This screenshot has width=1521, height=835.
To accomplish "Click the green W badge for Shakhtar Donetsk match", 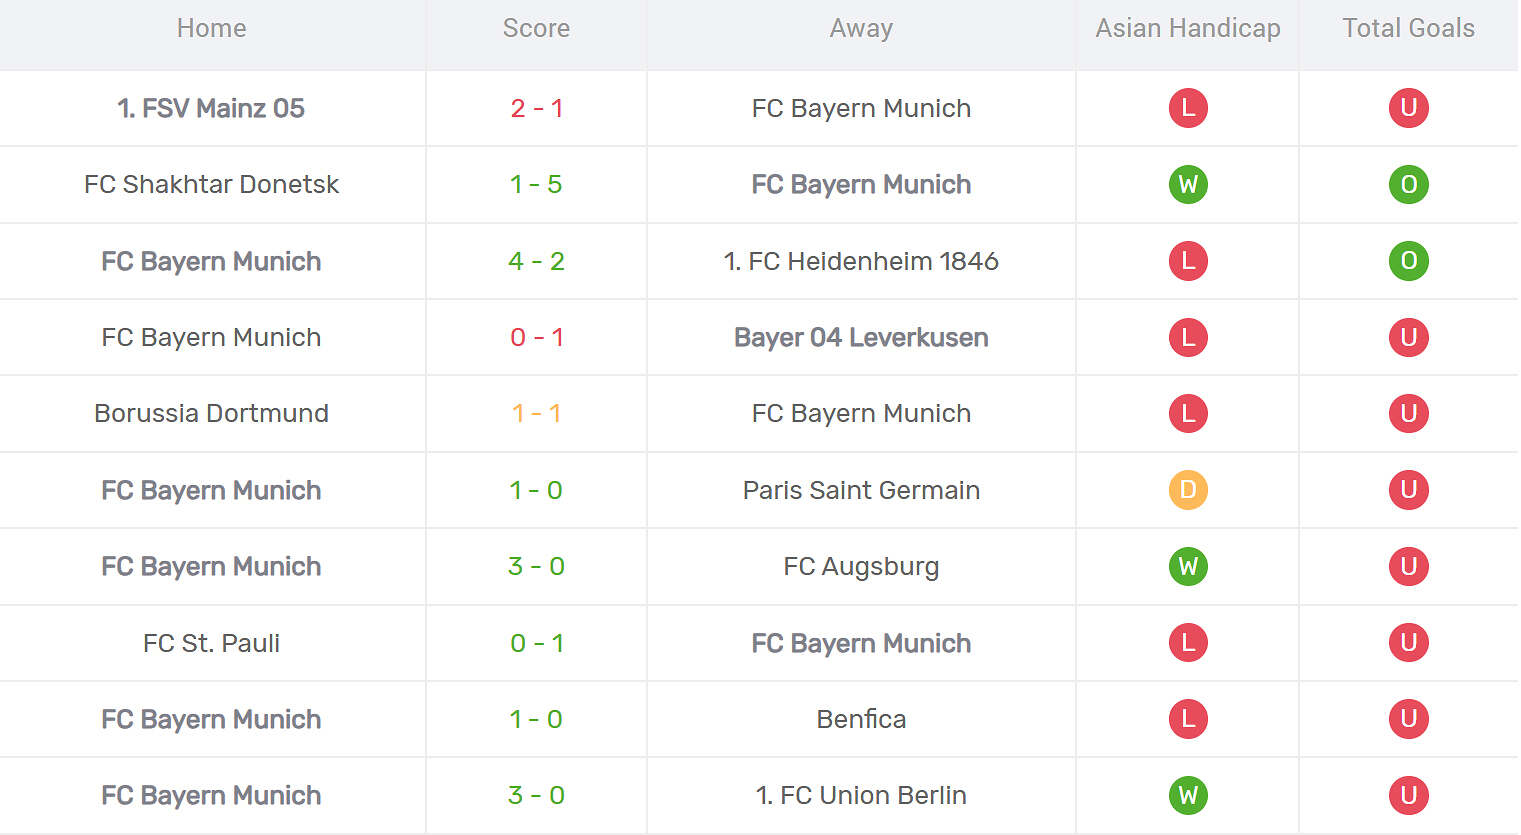I will coord(1188,184).
